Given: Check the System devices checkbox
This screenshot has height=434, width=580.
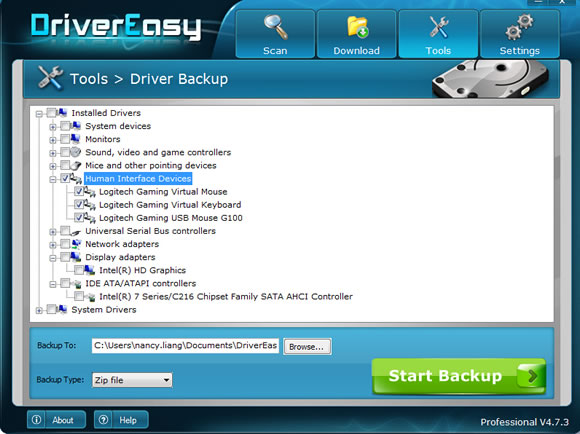Looking at the screenshot, I should pos(65,126).
